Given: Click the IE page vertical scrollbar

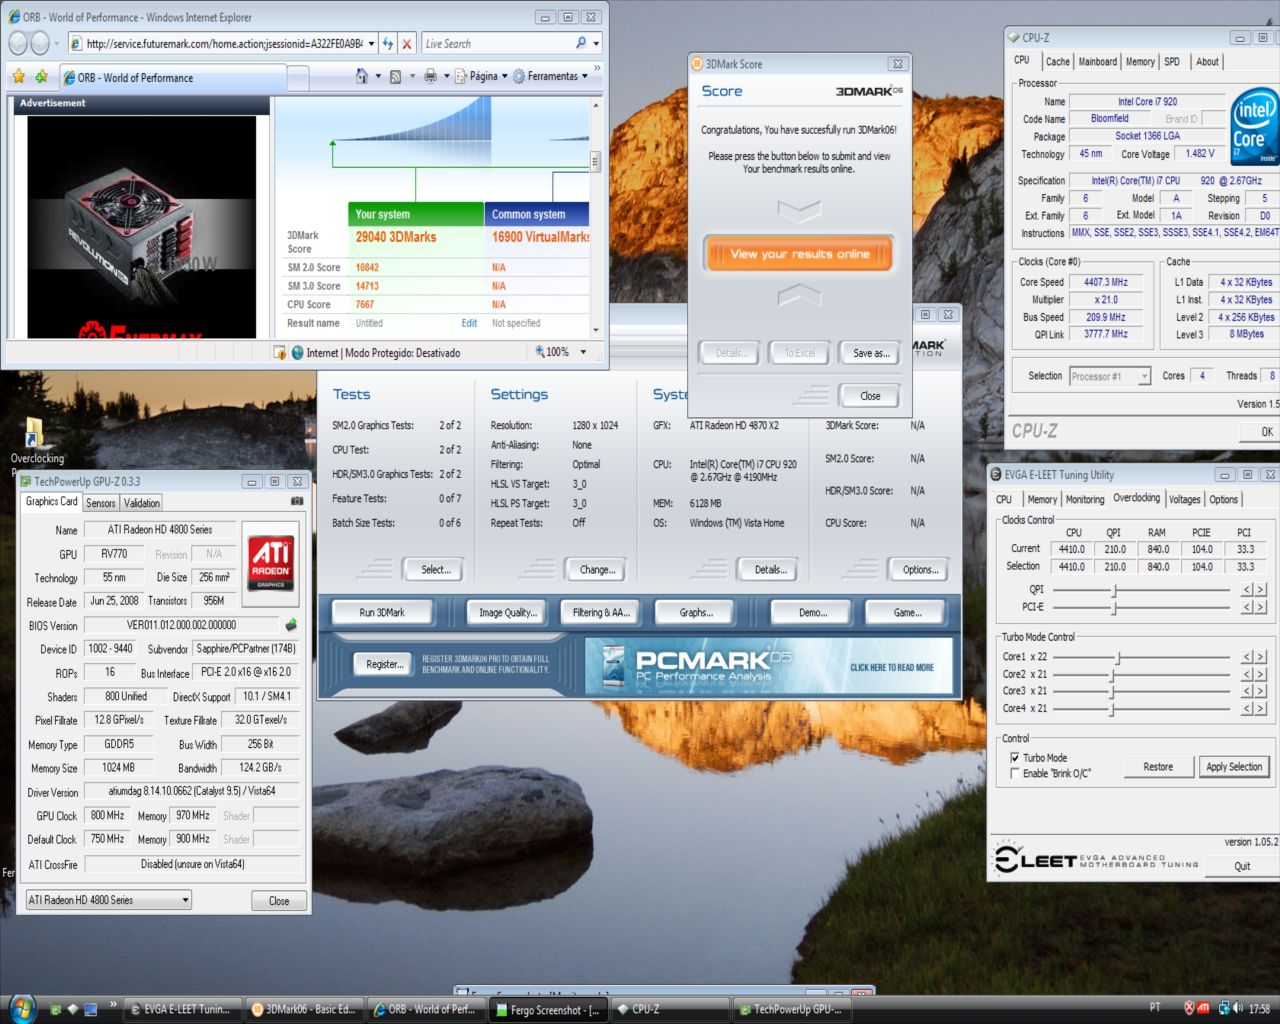Looking at the screenshot, I should point(595,216).
